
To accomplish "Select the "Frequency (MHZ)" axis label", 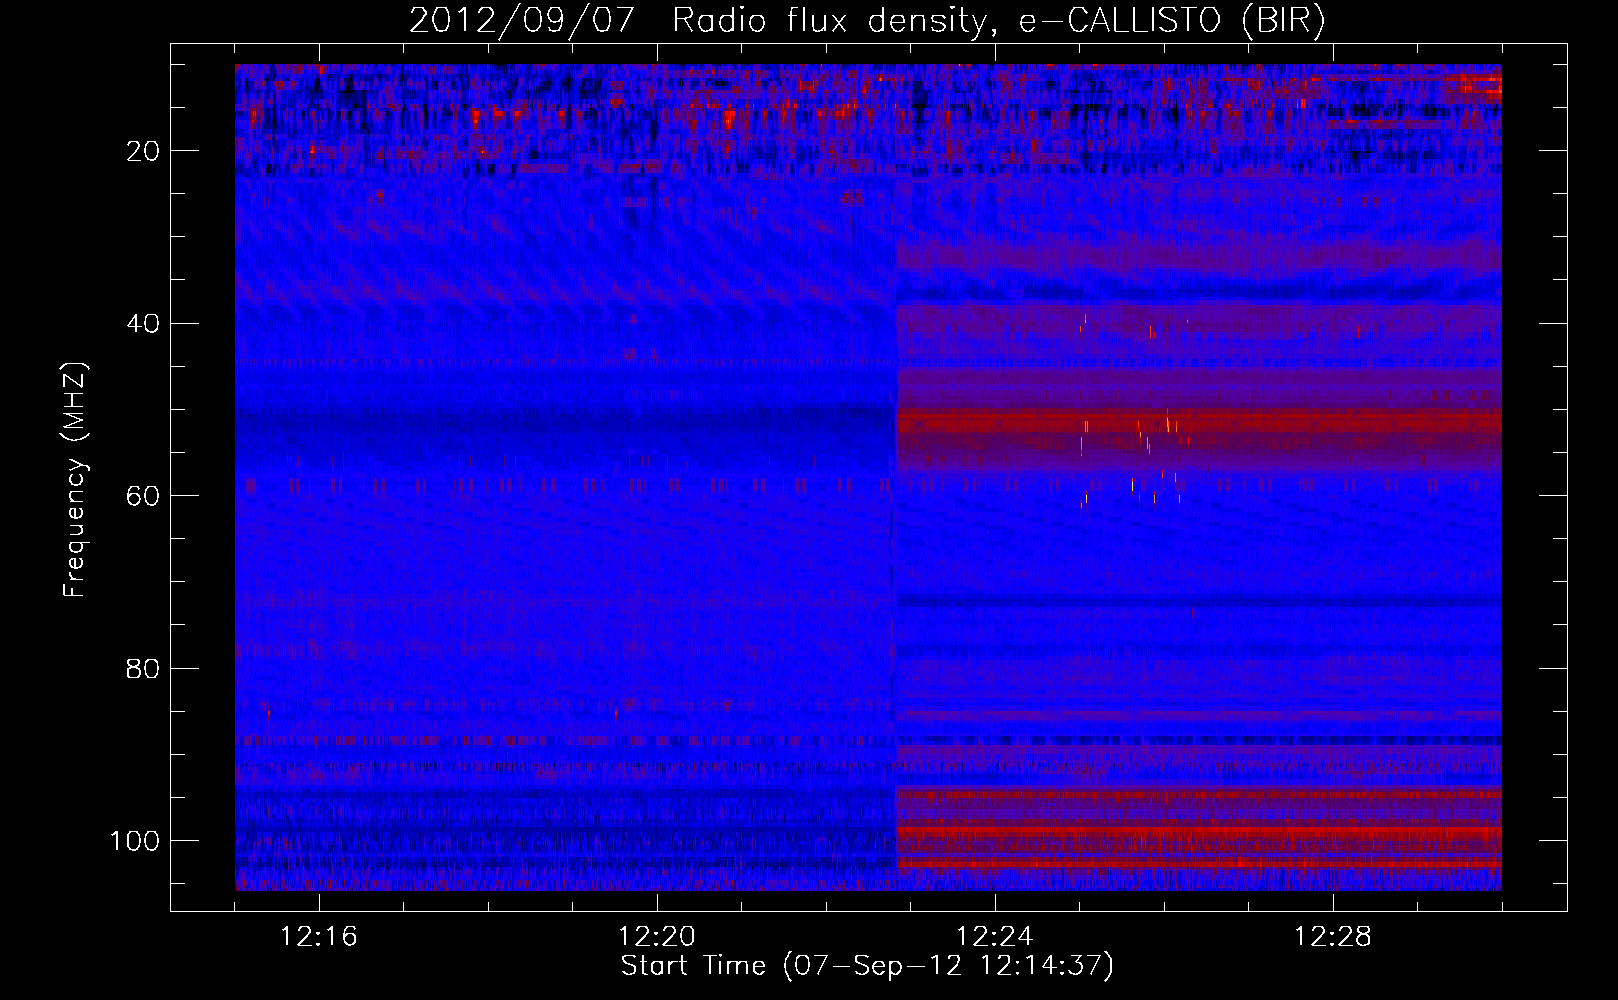I will 75,480.
